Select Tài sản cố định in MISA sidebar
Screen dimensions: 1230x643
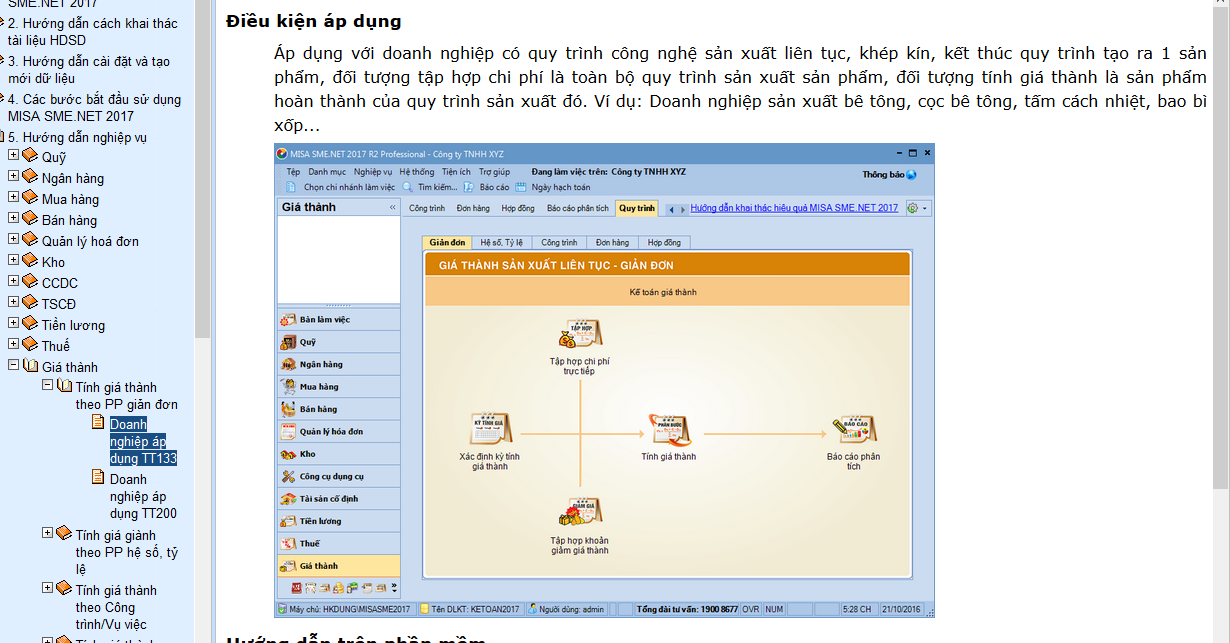tap(339, 499)
